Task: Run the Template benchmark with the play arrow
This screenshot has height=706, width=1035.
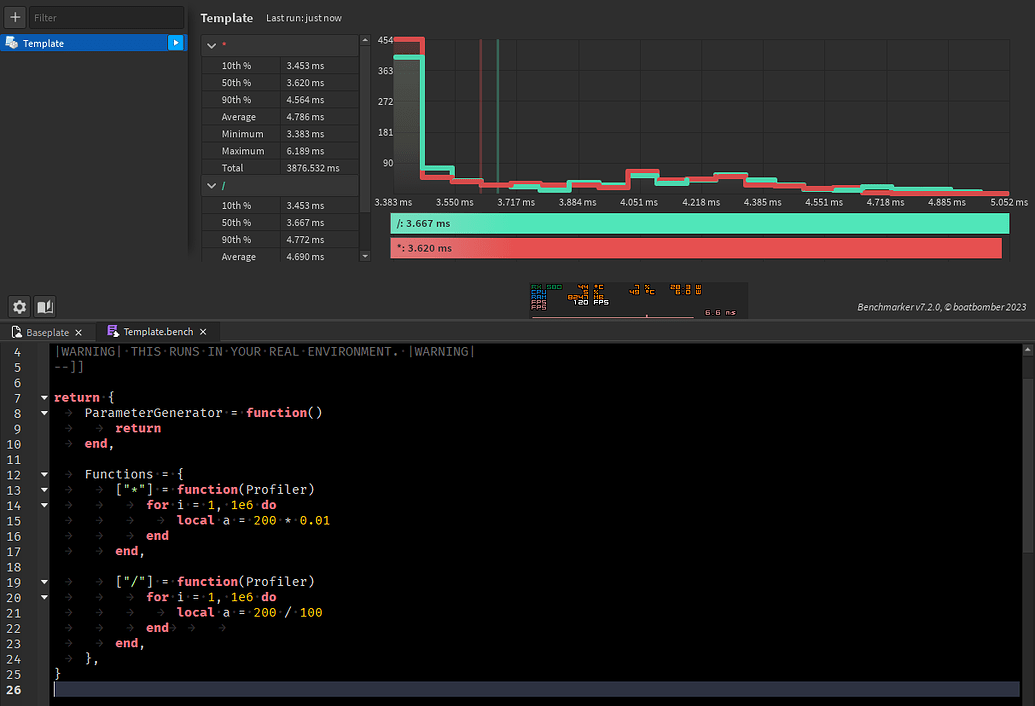Action: pyautogui.click(x=177, y=43)
